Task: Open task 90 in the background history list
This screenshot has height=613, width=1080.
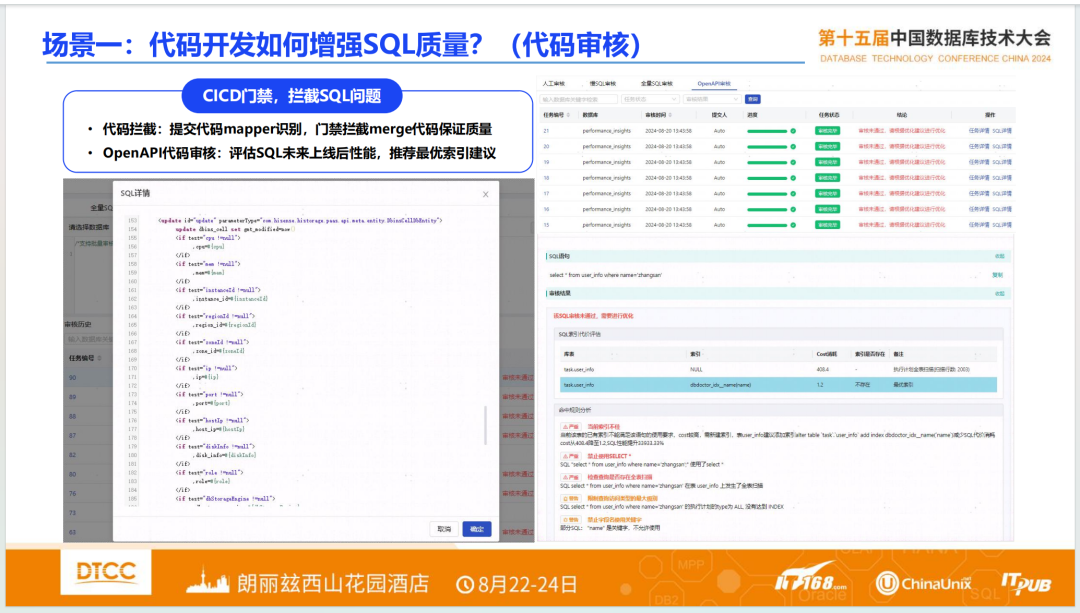Action: click(72, 378)
